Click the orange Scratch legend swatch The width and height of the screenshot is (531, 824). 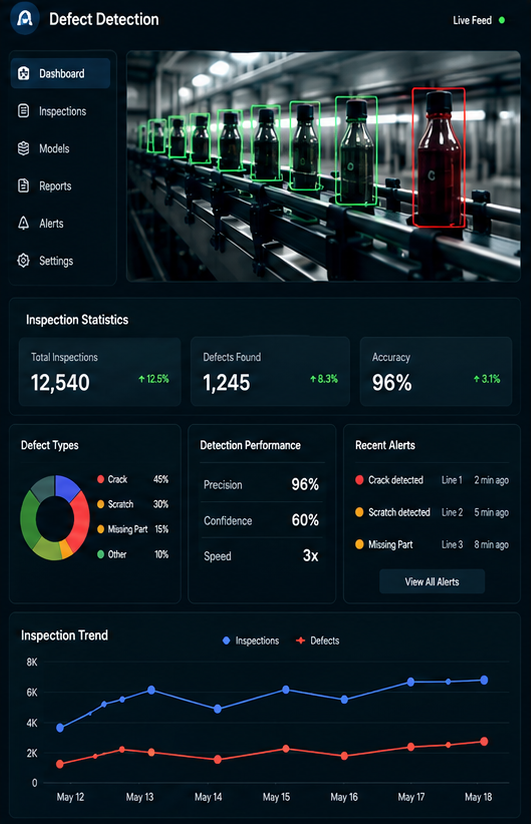[100, 504]
